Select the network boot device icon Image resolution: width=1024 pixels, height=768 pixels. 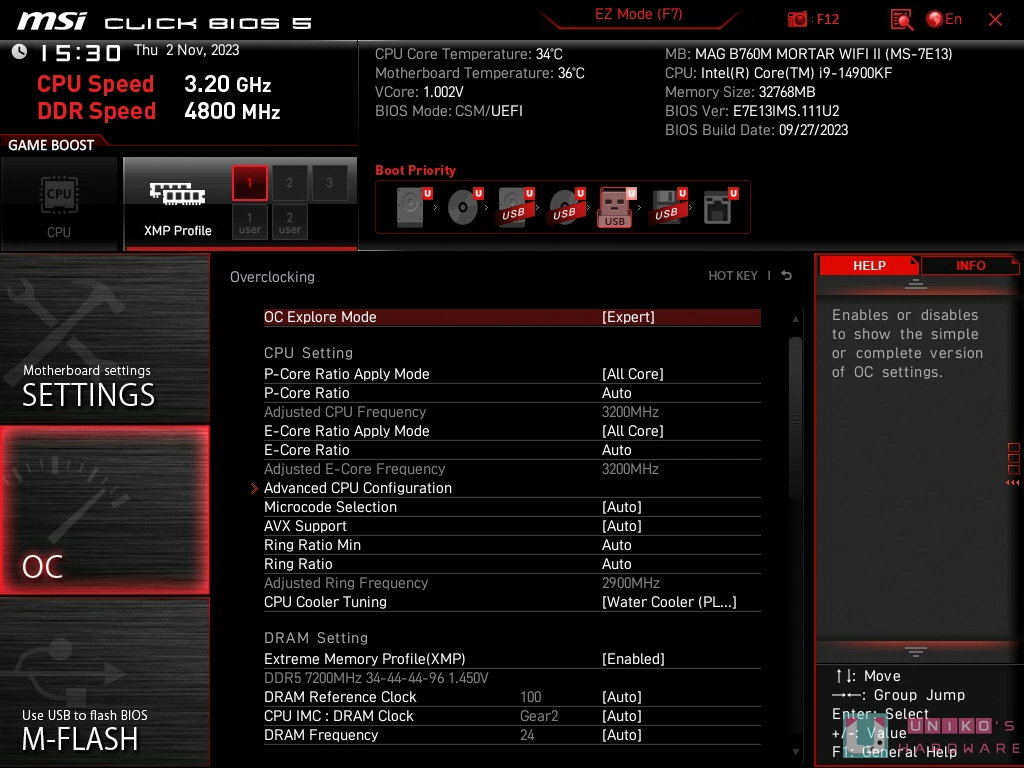pos(720,206)
